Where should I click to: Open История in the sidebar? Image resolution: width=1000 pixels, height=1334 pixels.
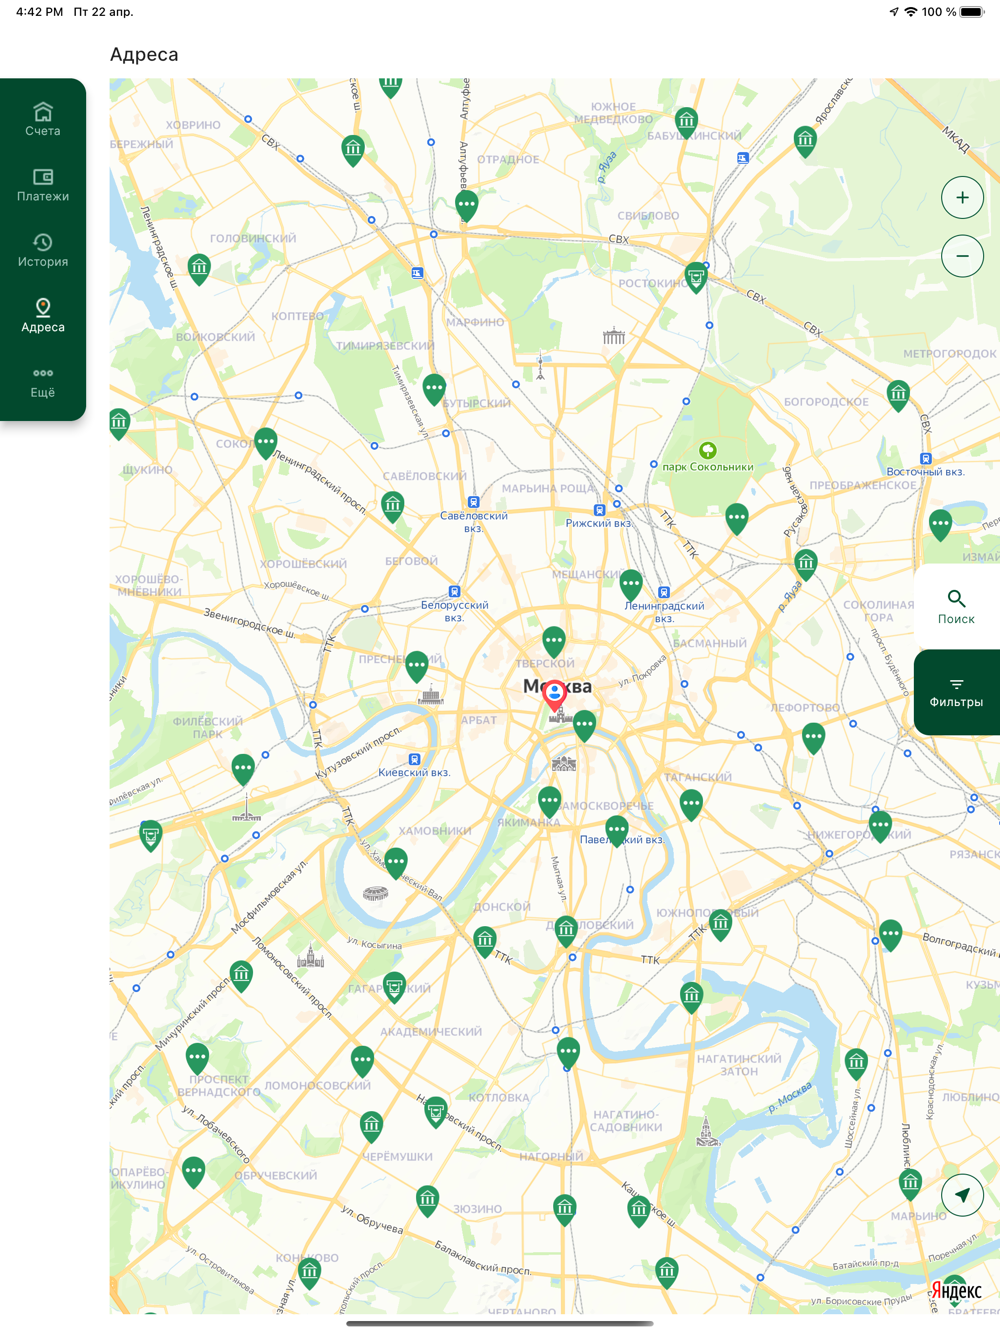(43, 250)
